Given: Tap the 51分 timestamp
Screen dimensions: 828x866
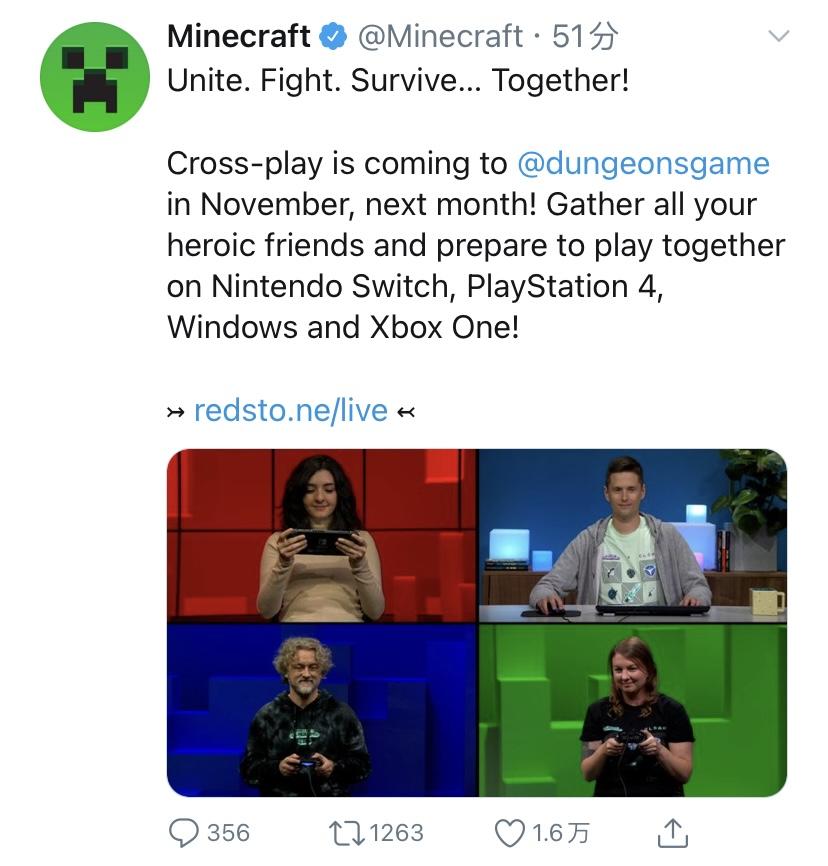Looking at the screenshot, I should pos(584,36).
